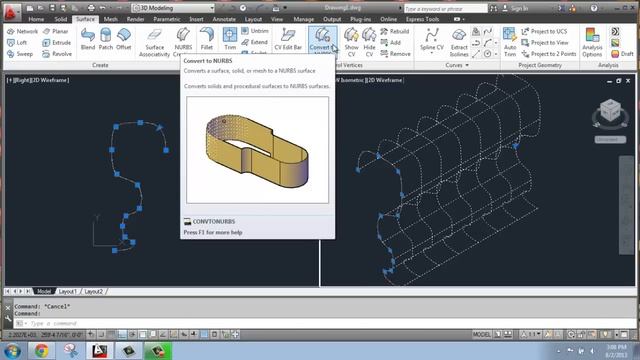Toggle Auto Trim

[510, 42]
